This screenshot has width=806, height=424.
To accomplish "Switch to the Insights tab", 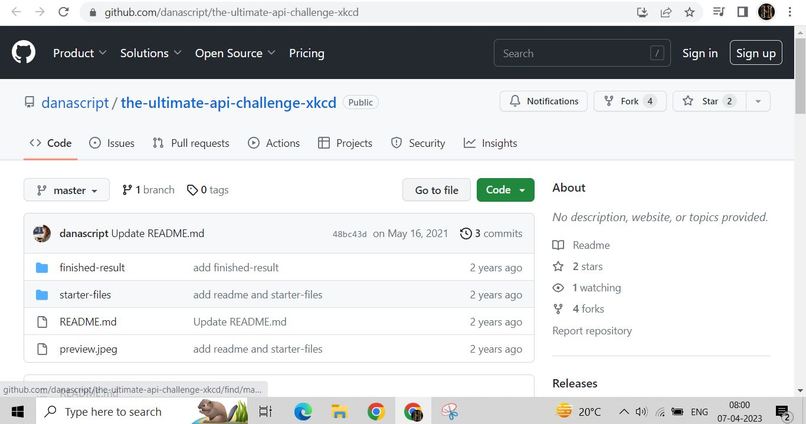I will tap(490, 143).
